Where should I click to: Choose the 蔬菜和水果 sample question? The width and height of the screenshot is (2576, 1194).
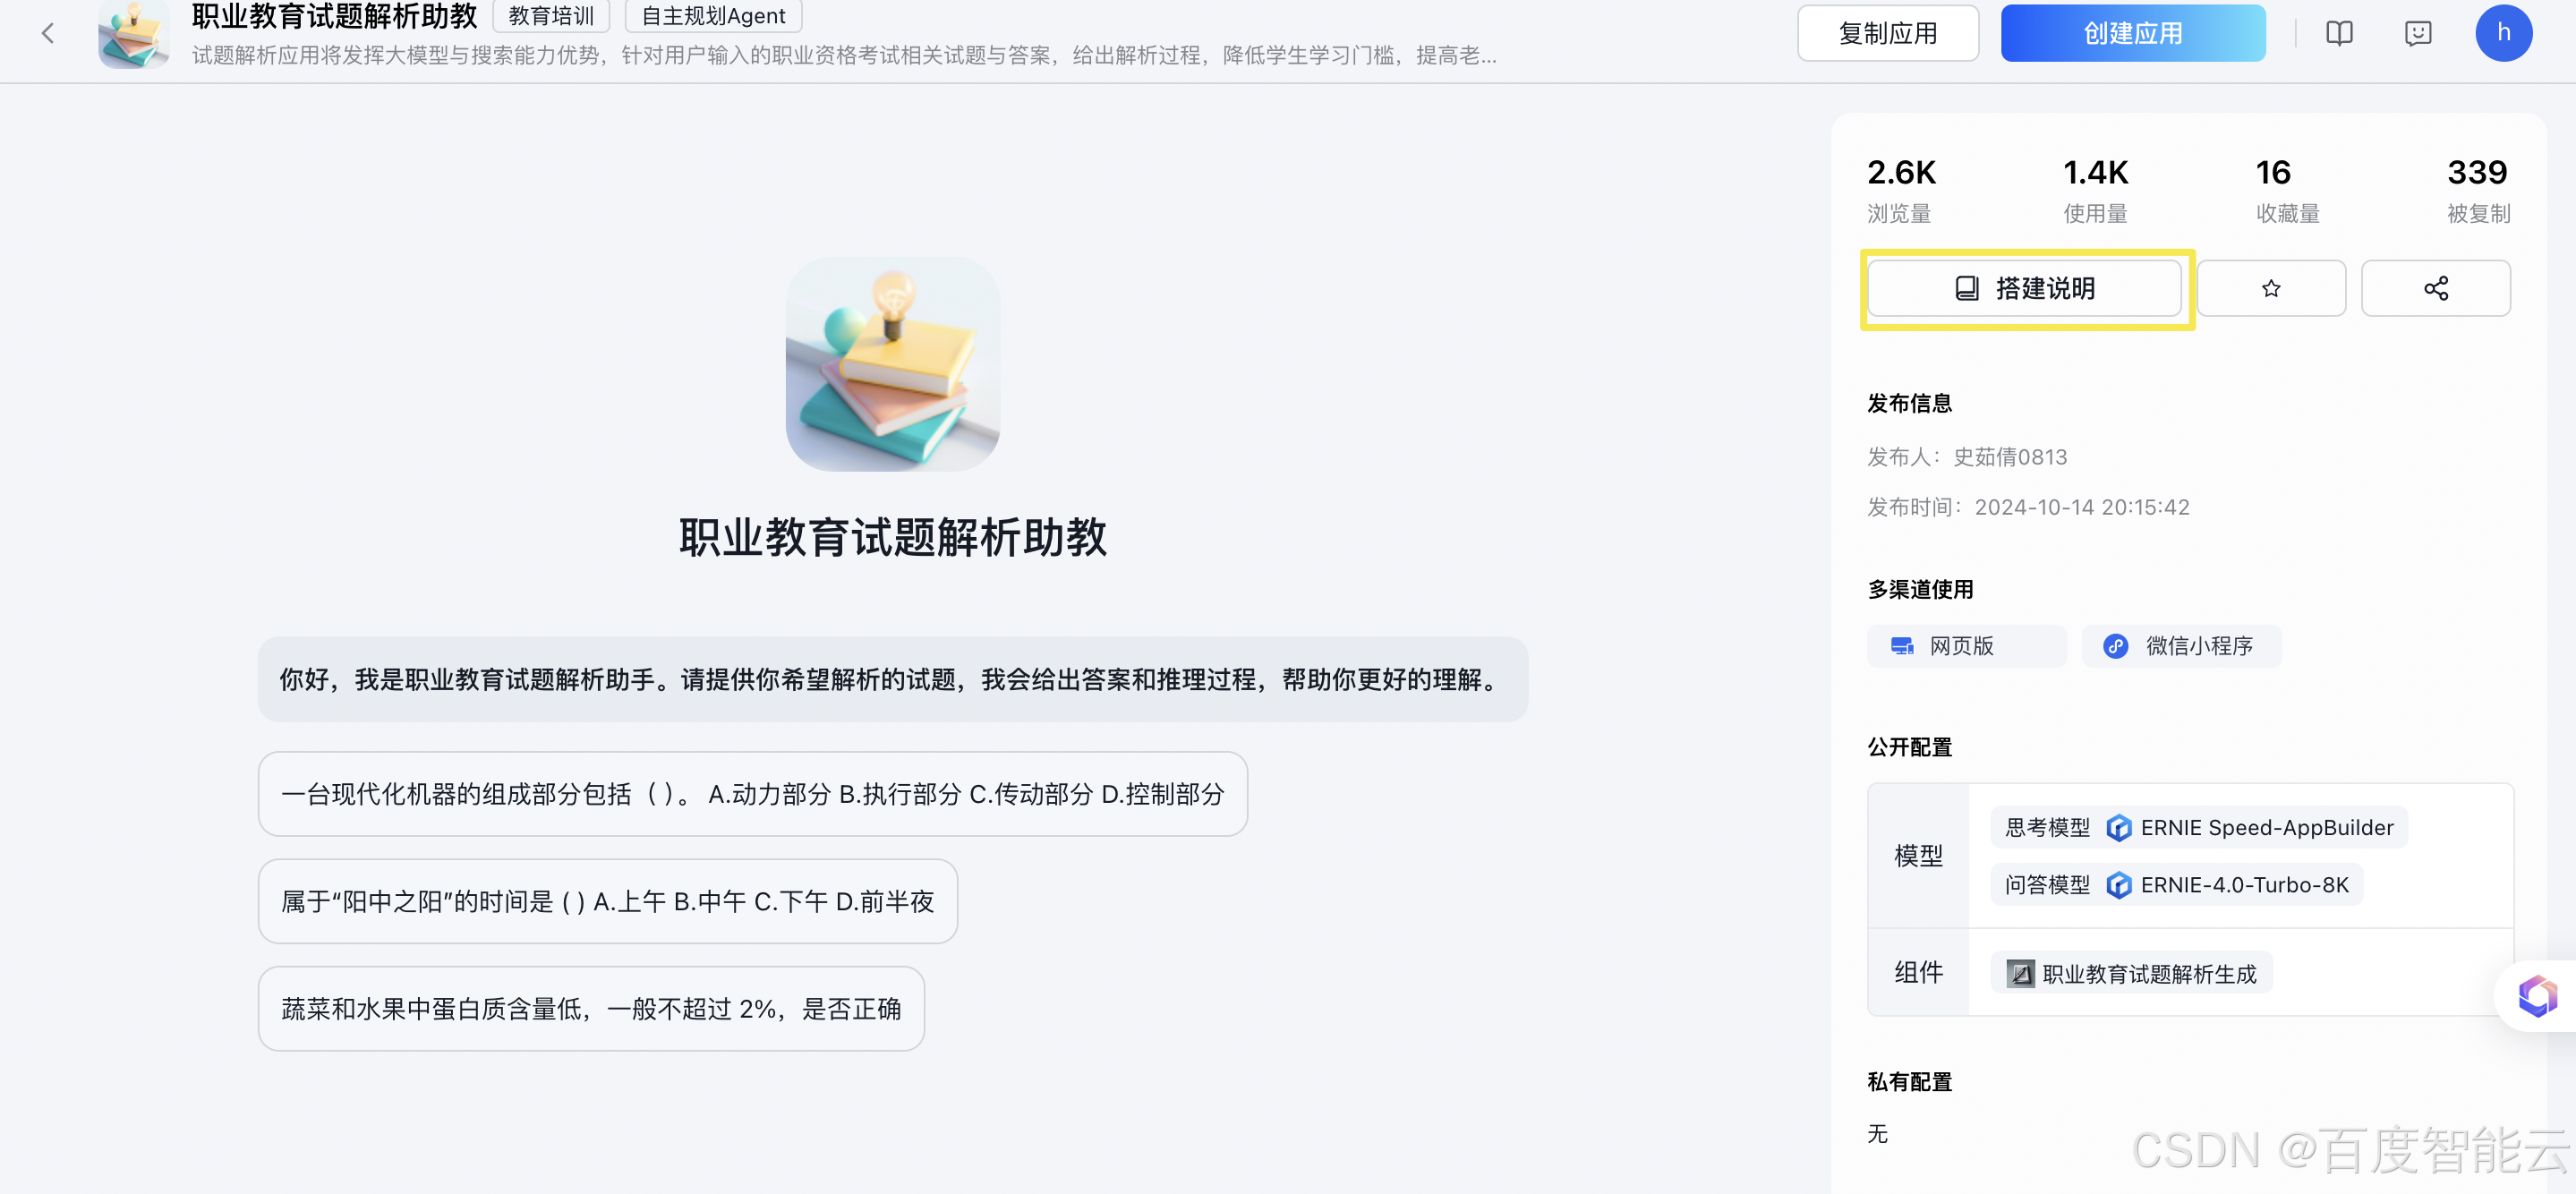[590, 1008]
